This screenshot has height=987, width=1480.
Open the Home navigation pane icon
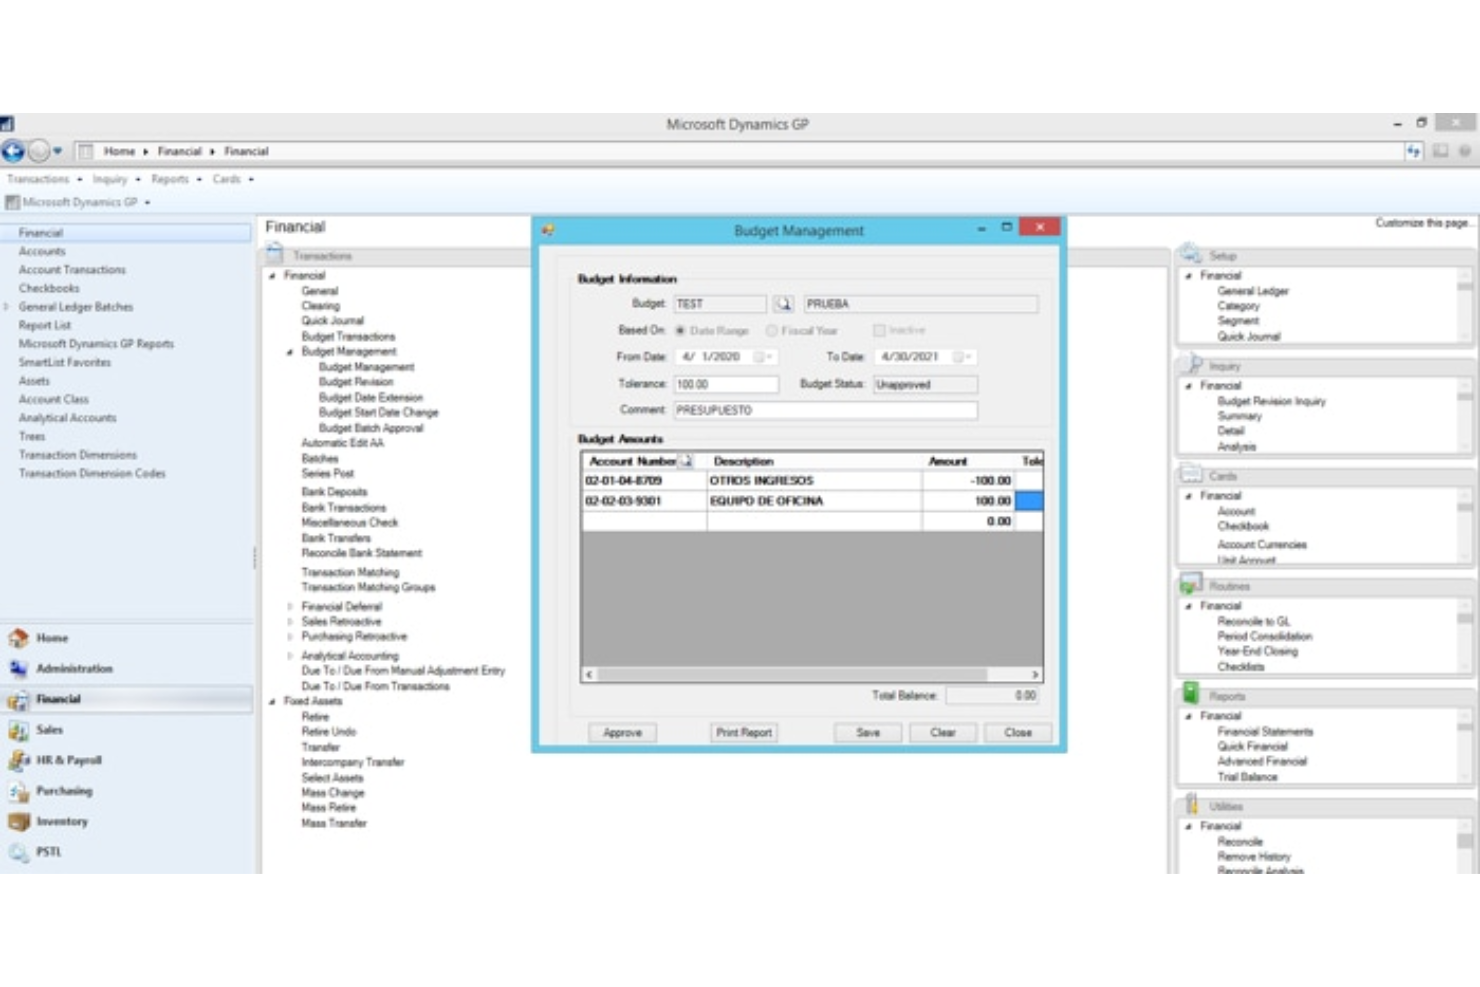click(18, 638)
